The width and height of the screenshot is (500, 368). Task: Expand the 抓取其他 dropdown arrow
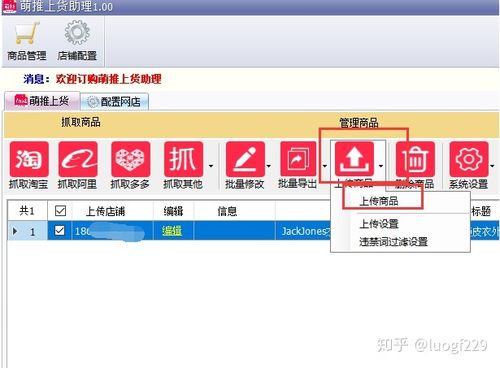pos(211,165)
